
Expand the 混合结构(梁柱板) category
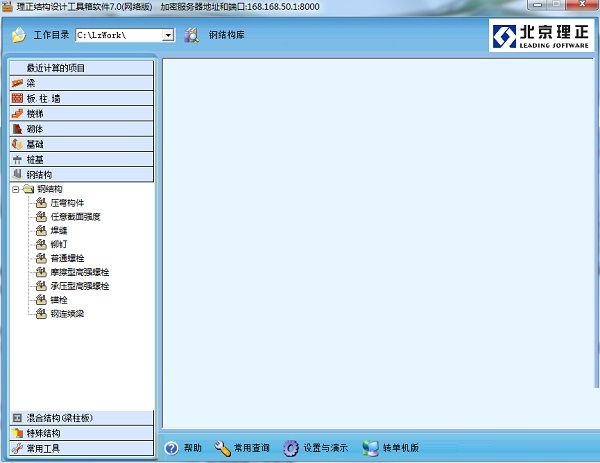(x=82, y=418)
